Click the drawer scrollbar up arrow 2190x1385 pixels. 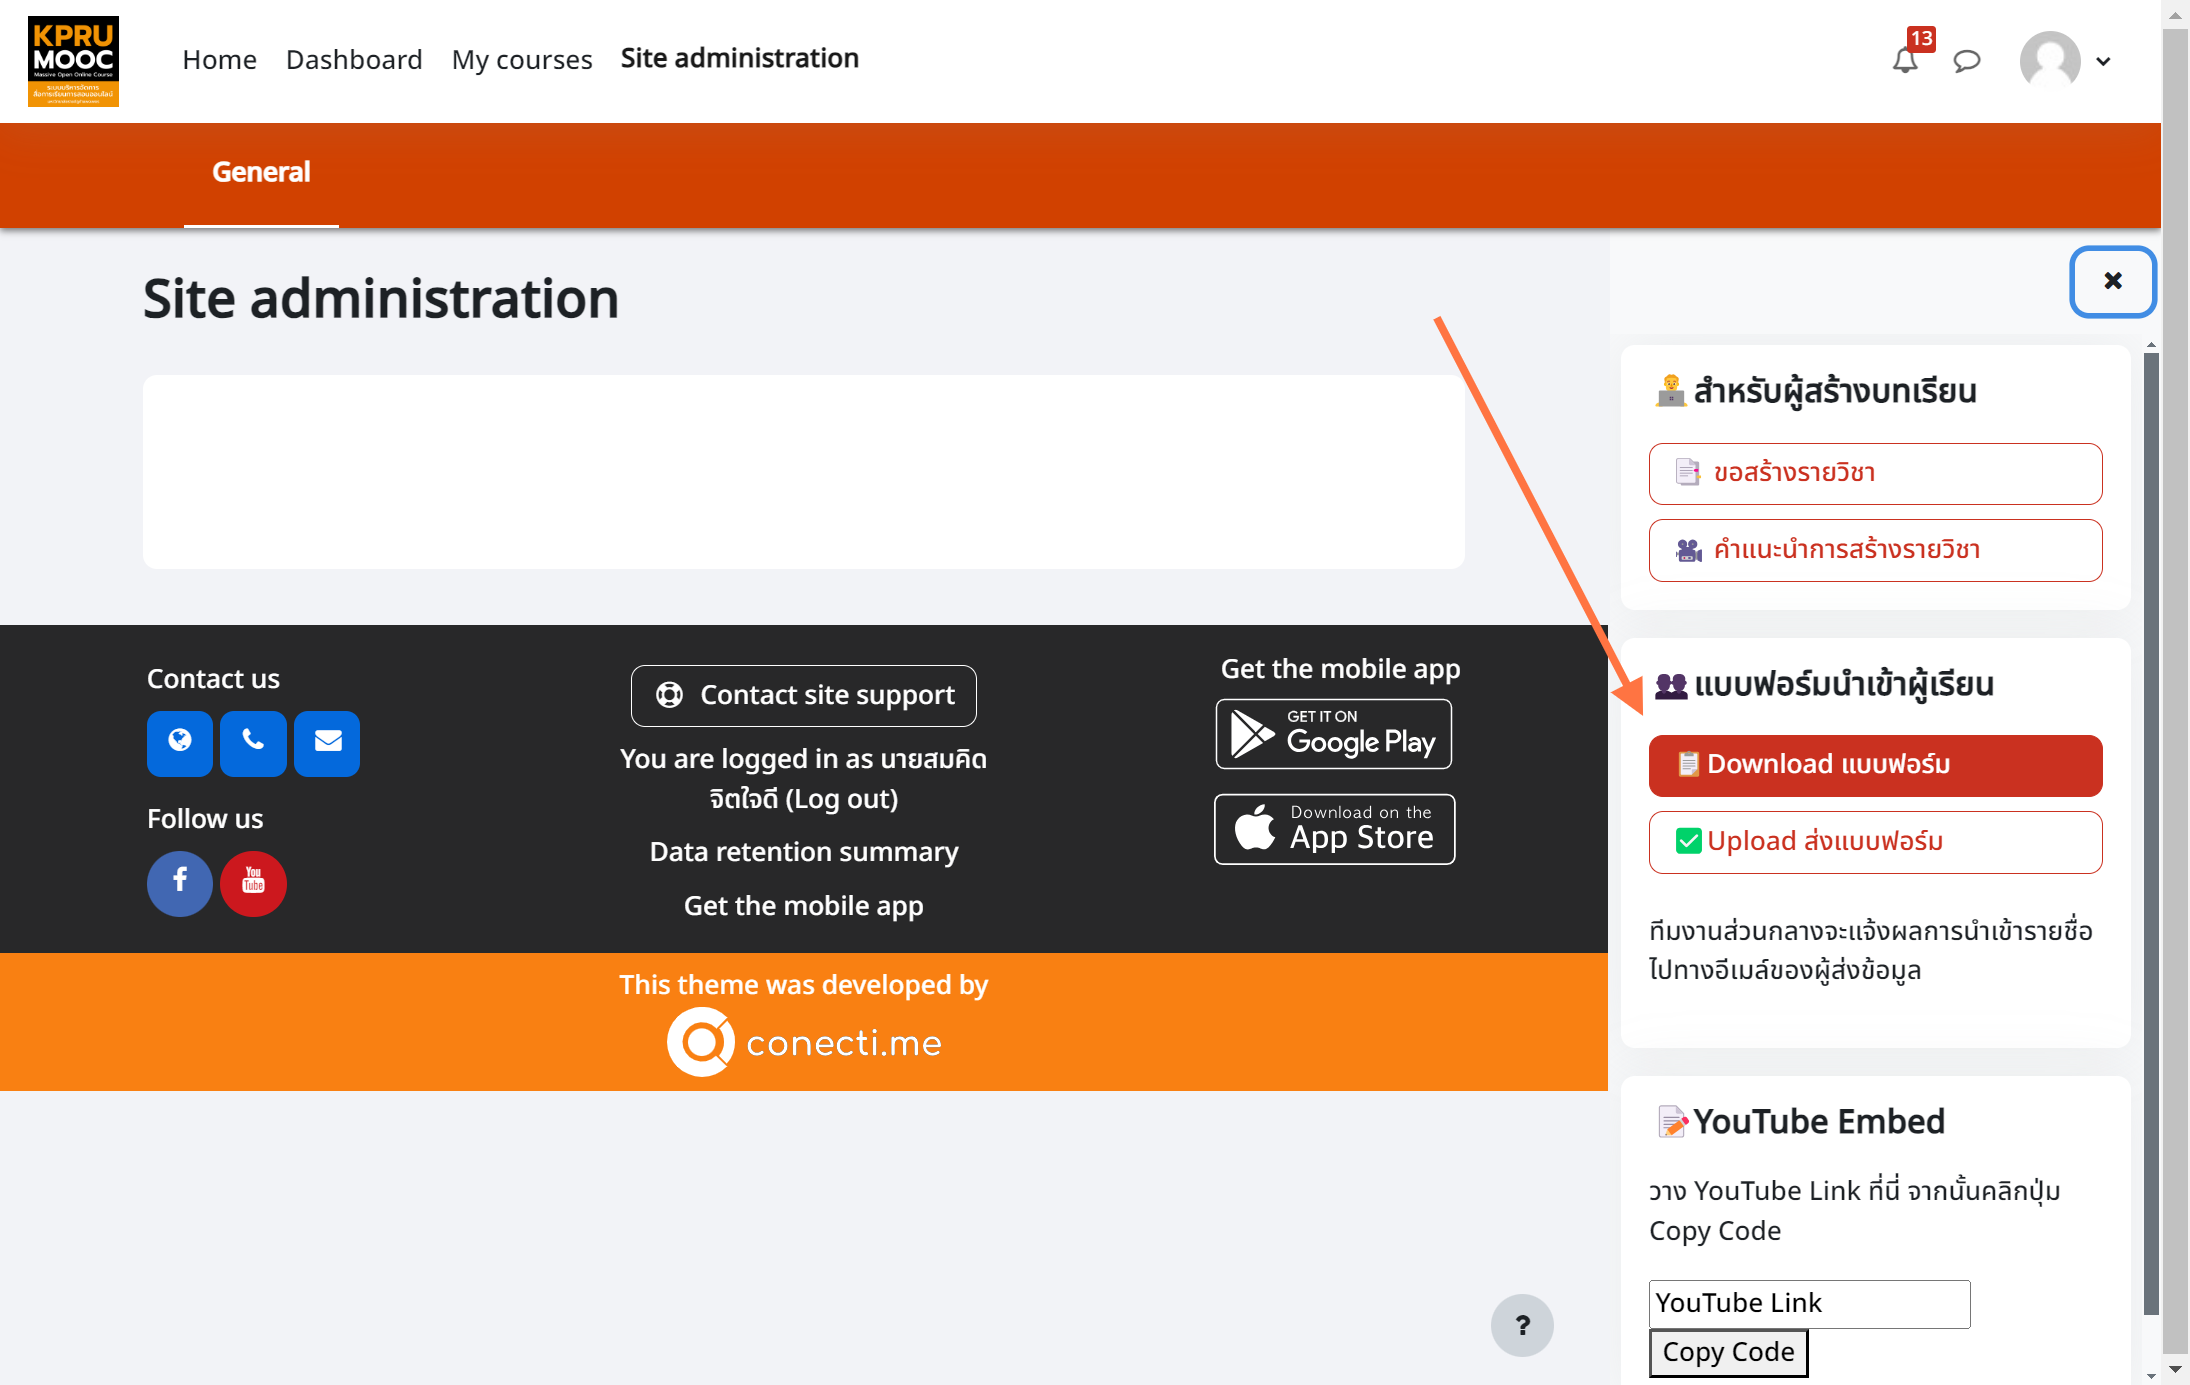(2151, 345)
